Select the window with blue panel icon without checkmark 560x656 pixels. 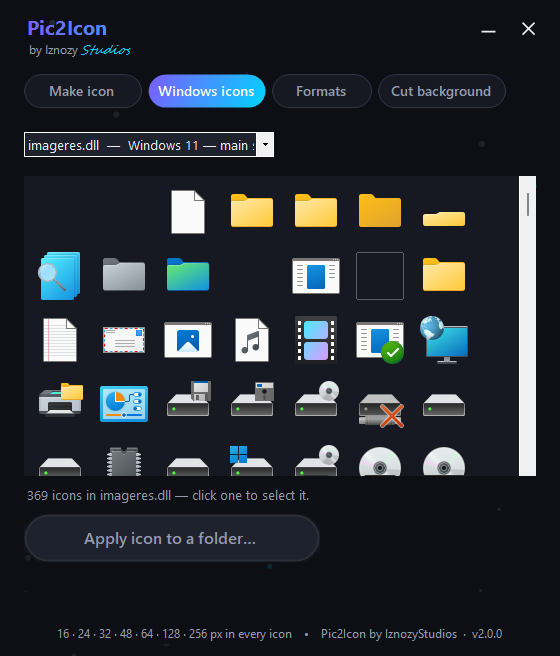(x=316, y=276)
